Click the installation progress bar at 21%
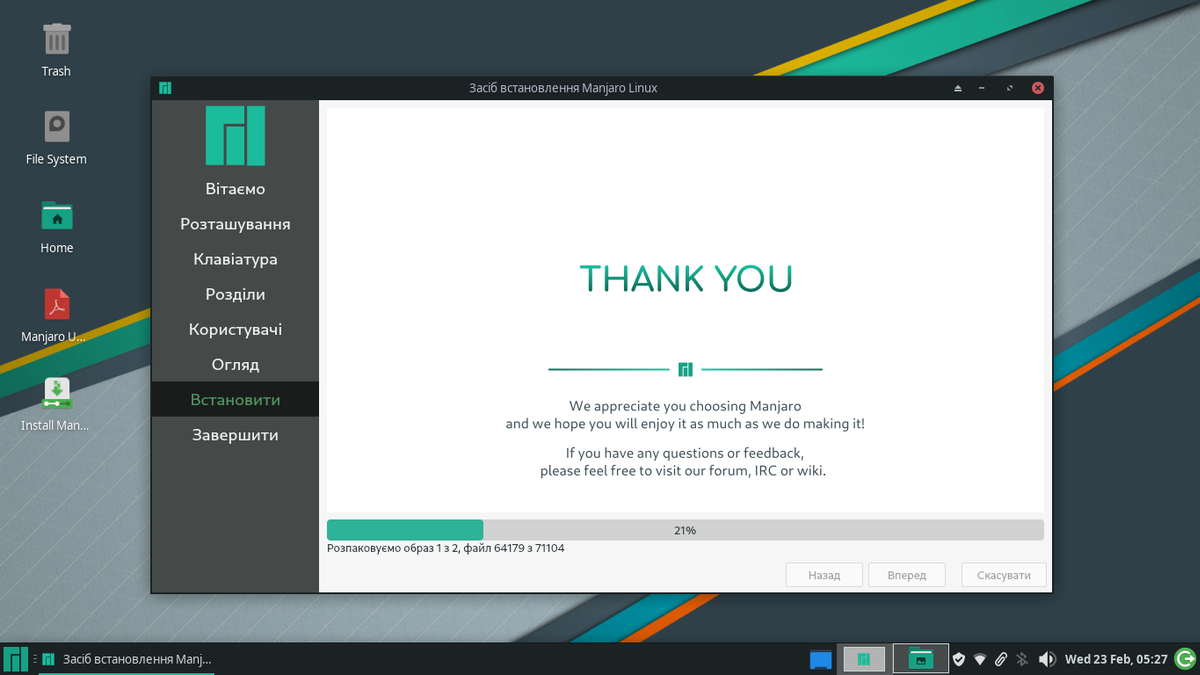Screen dimensions: 1200x675 point(685,530)
